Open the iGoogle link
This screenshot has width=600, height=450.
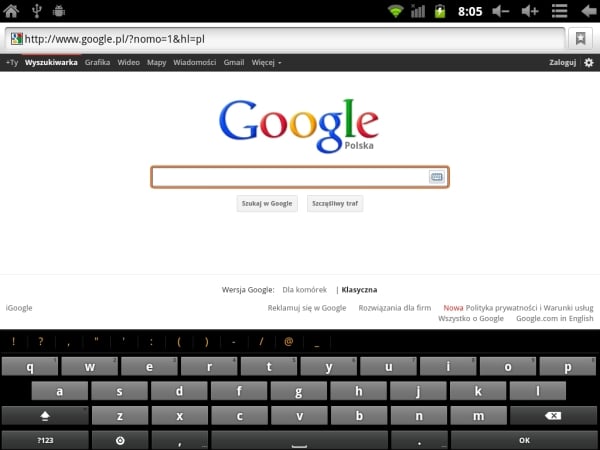tap(19, 308)
